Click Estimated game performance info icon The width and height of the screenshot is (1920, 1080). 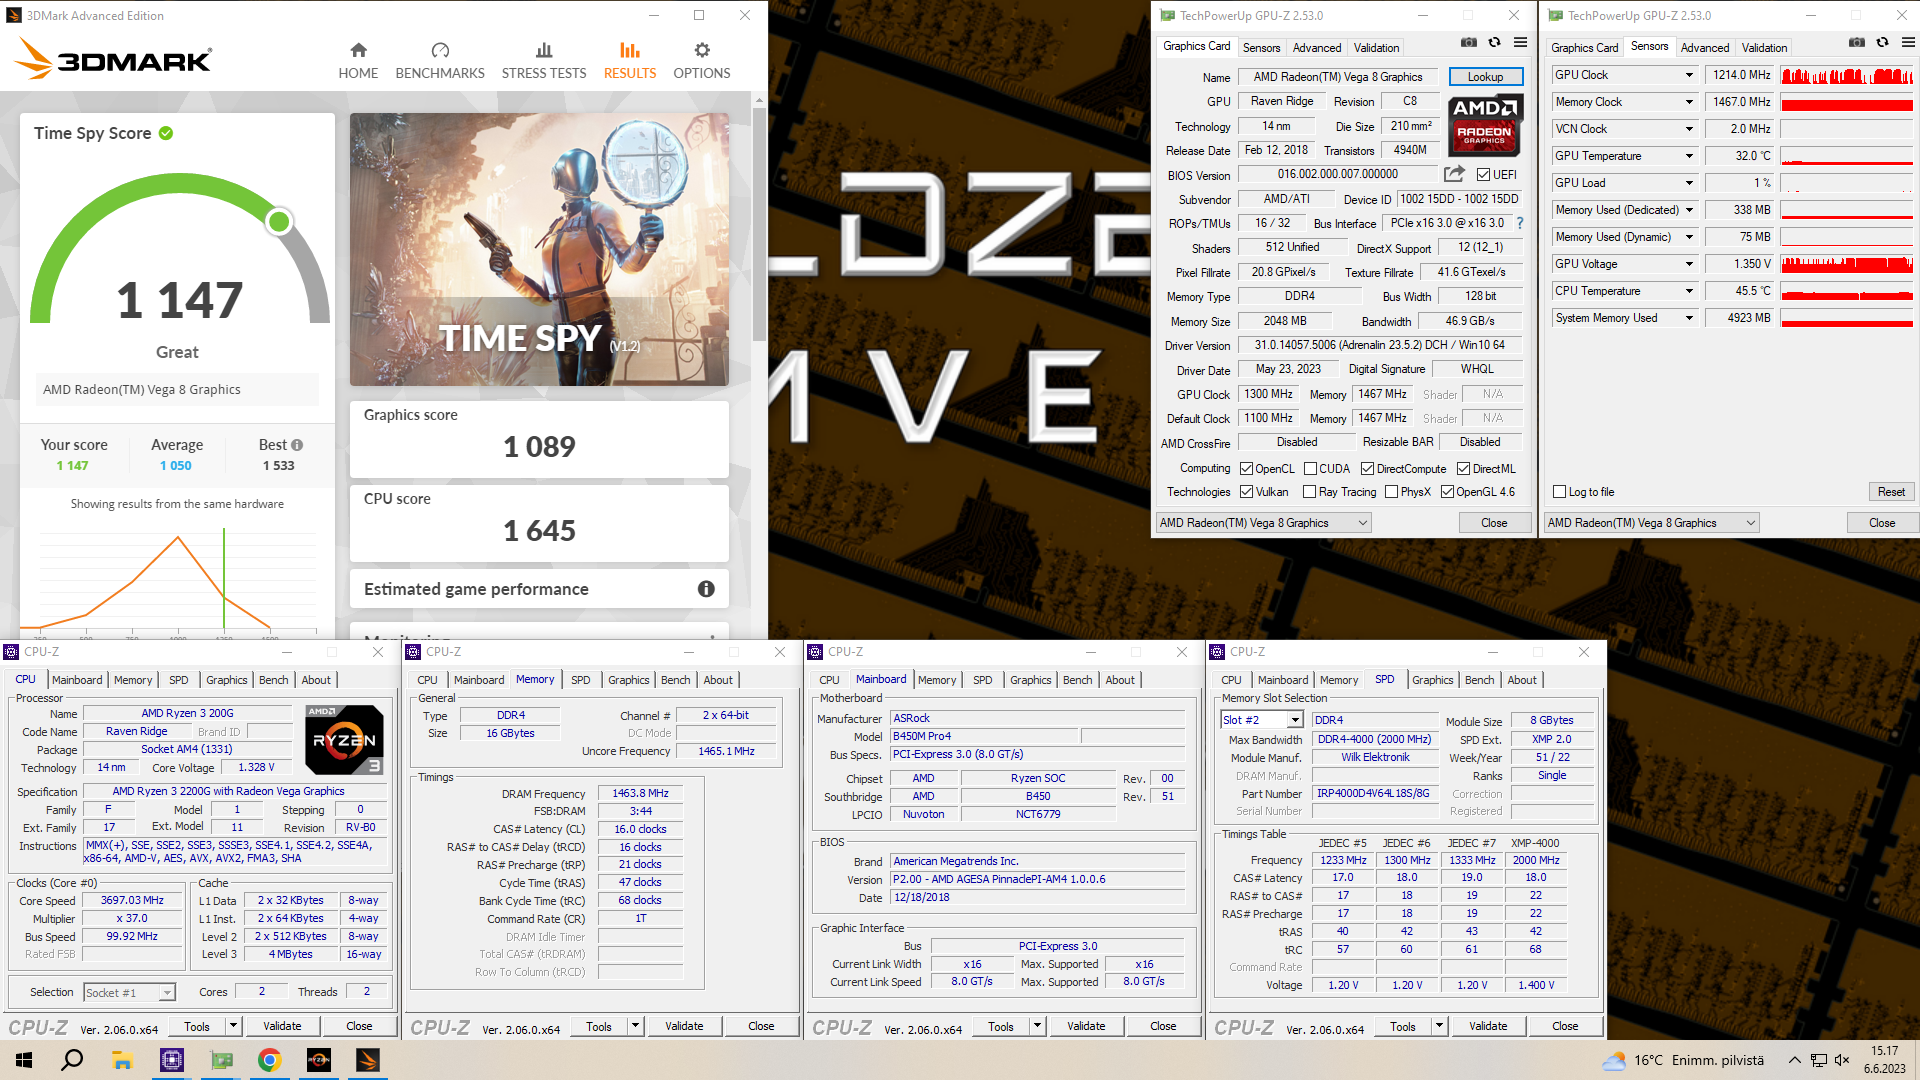(706, 589)
